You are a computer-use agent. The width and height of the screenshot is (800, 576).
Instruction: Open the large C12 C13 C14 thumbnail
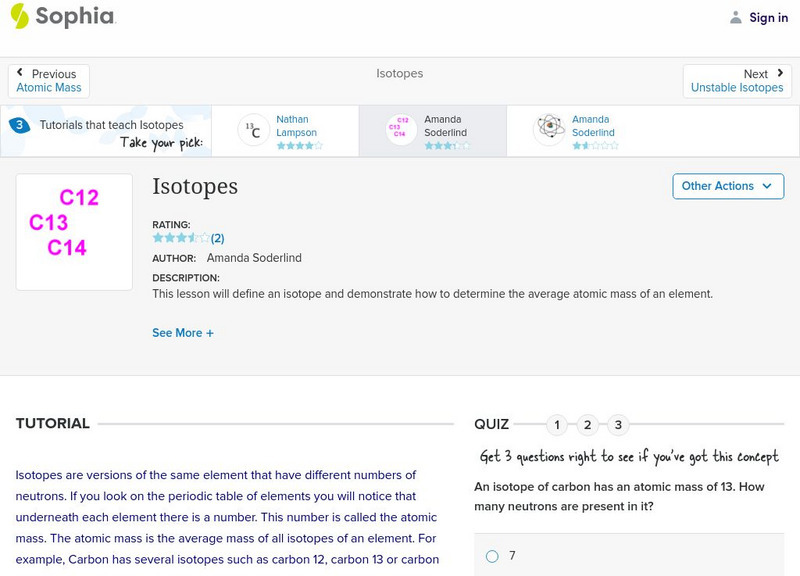click(74, 232)
